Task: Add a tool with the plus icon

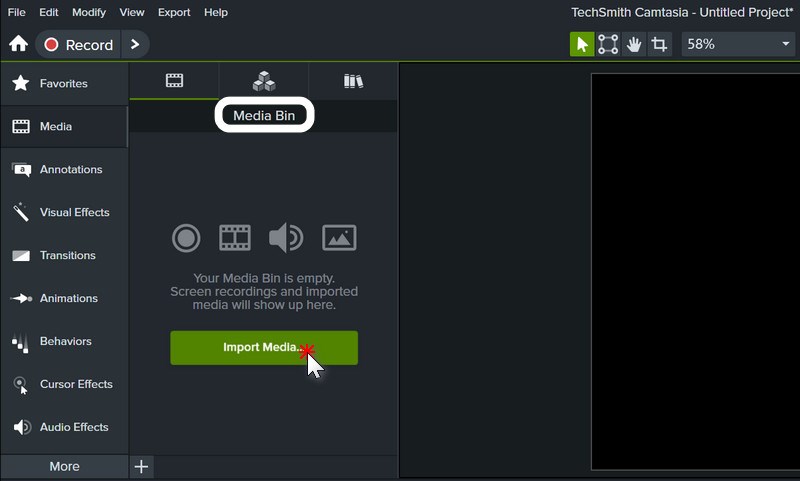Action: tap(141, 466)
